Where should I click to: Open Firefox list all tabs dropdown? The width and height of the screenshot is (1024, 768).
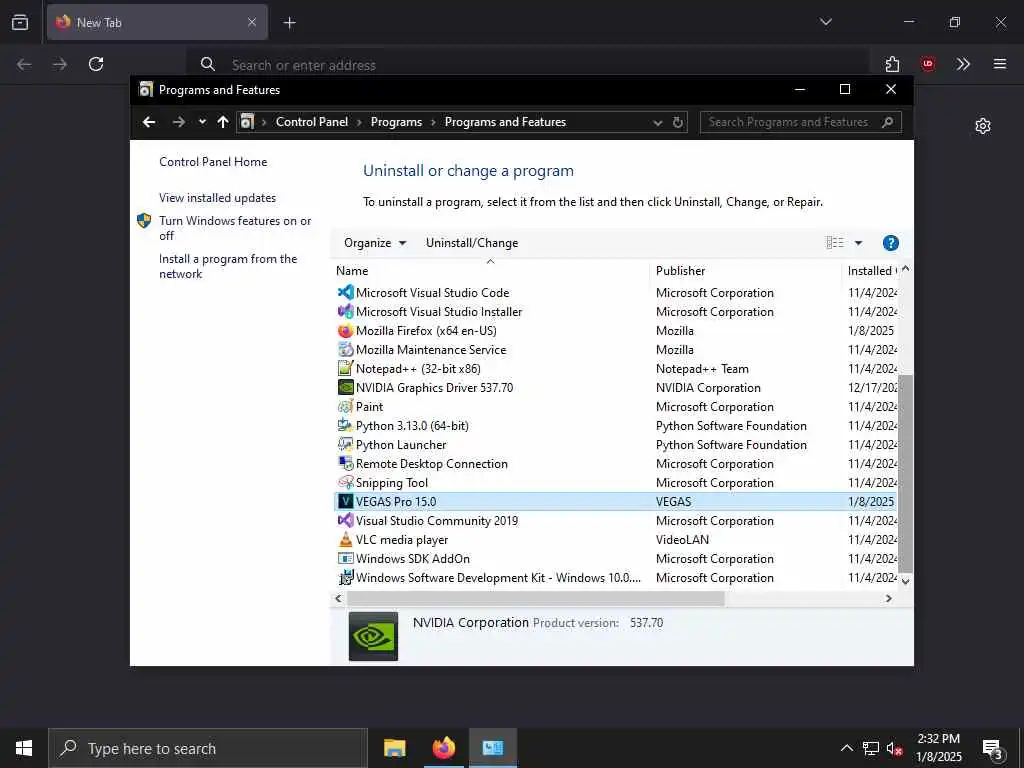click(825, 22)
